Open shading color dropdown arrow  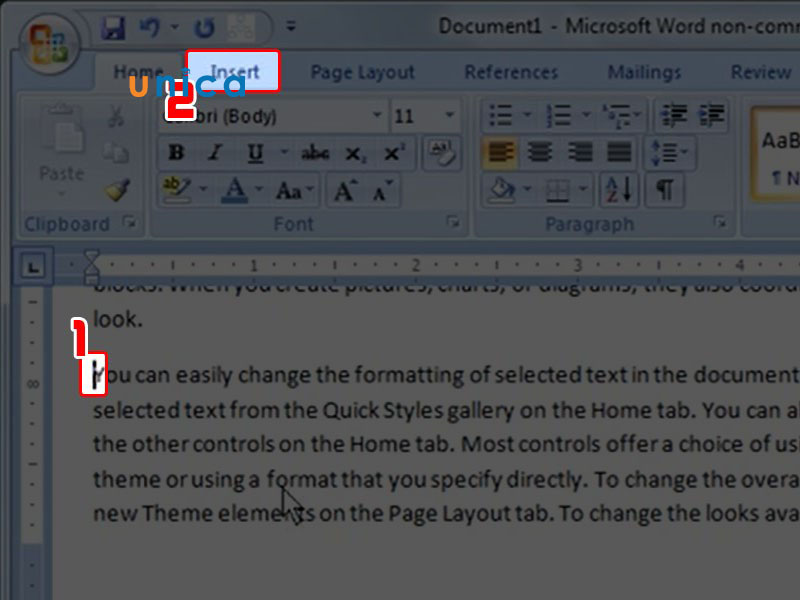[x=528, y=190]
